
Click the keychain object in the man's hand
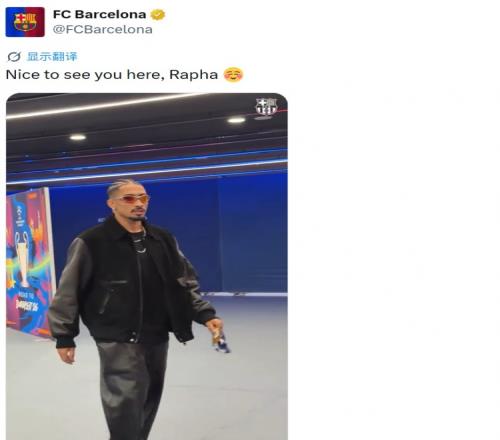pos(221,340)
